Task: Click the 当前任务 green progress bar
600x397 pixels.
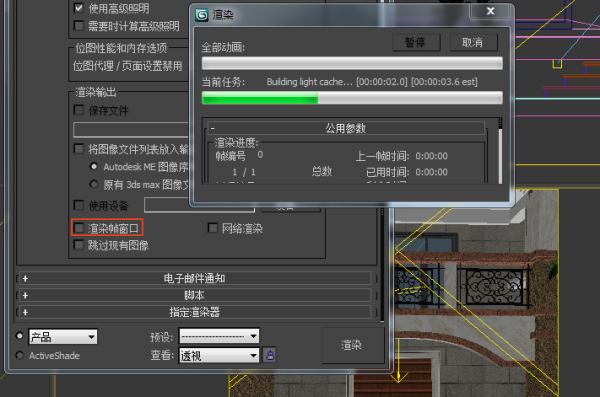Action: click(352, 98)
